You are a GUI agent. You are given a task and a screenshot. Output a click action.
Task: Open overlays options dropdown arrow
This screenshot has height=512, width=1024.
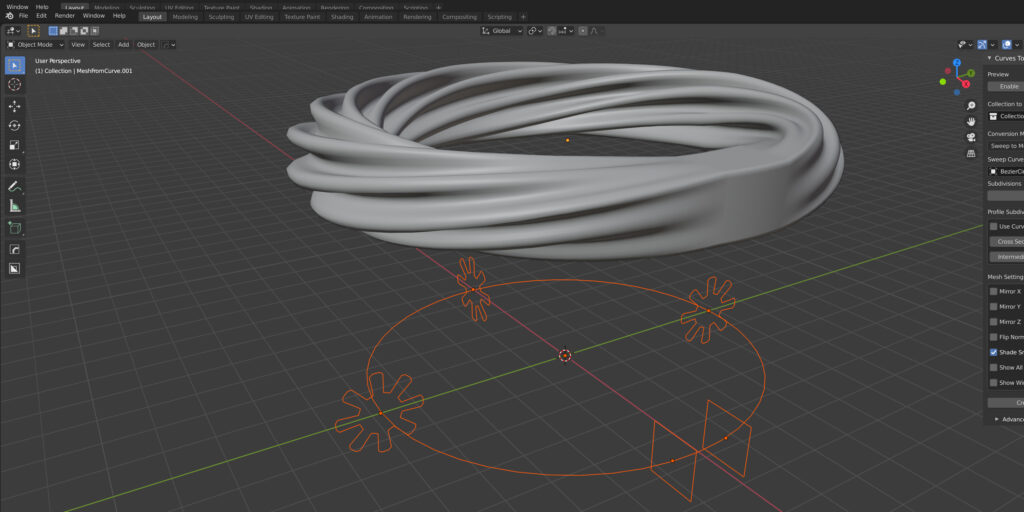[x=1017, y=44]
